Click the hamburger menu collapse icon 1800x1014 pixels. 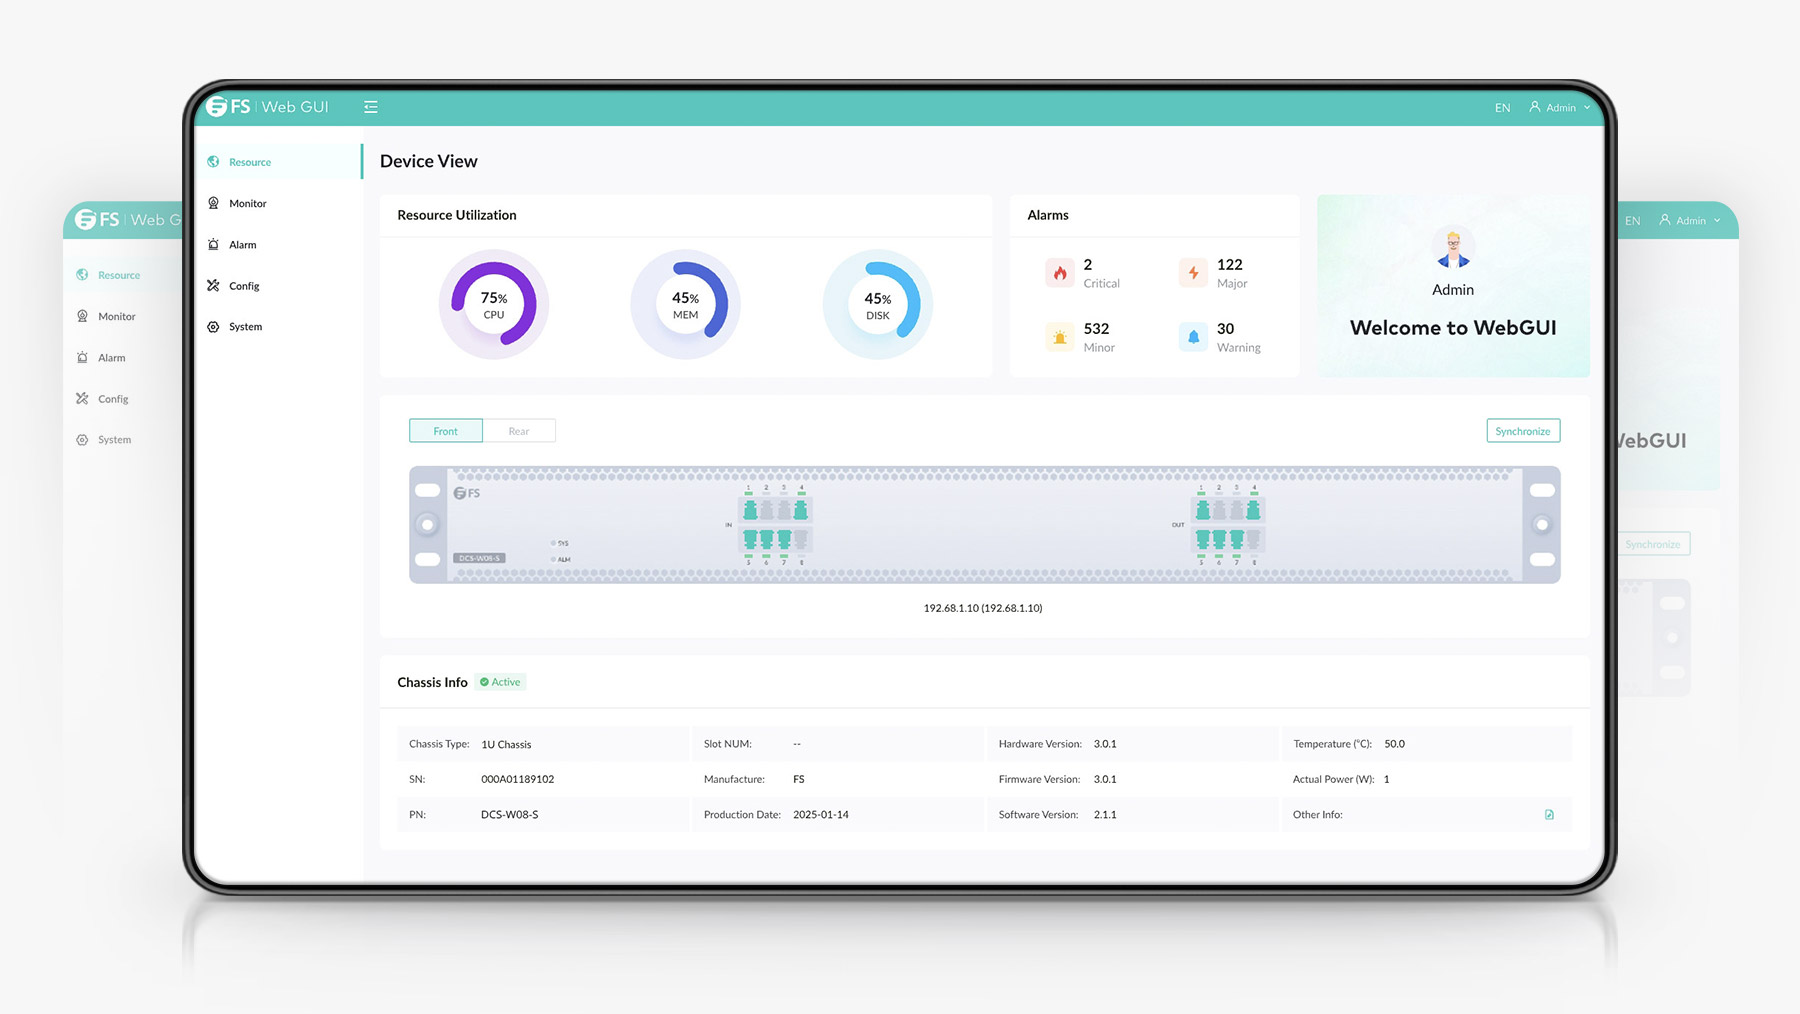371,107
